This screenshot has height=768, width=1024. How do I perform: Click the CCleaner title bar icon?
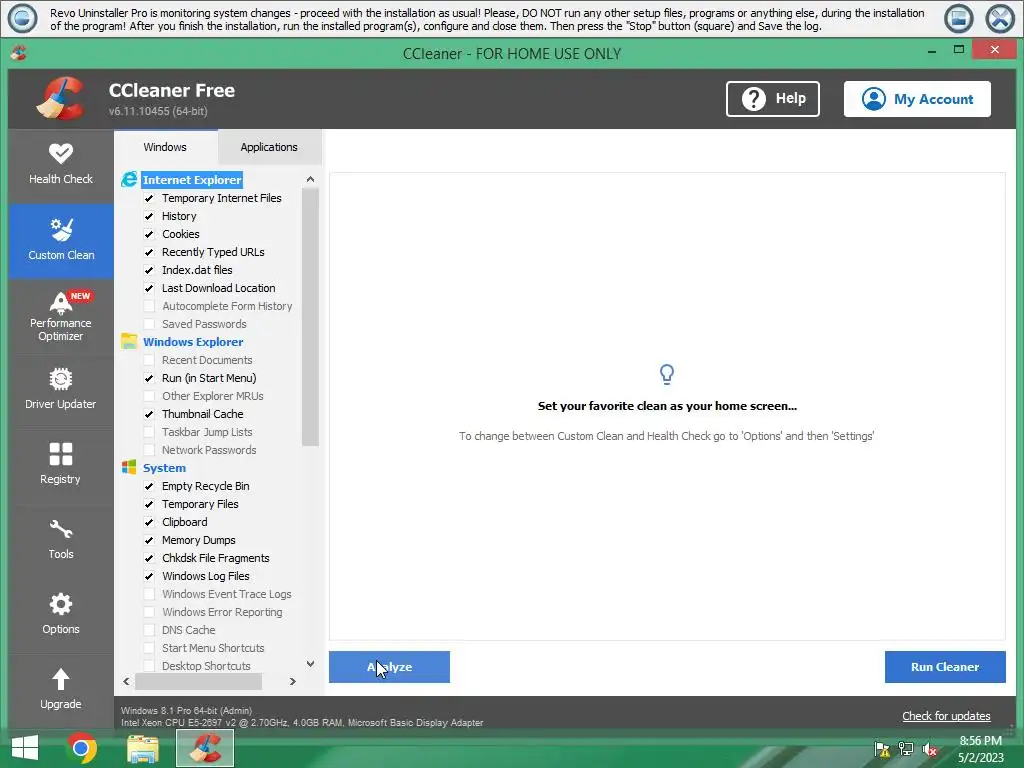(18, 53)
